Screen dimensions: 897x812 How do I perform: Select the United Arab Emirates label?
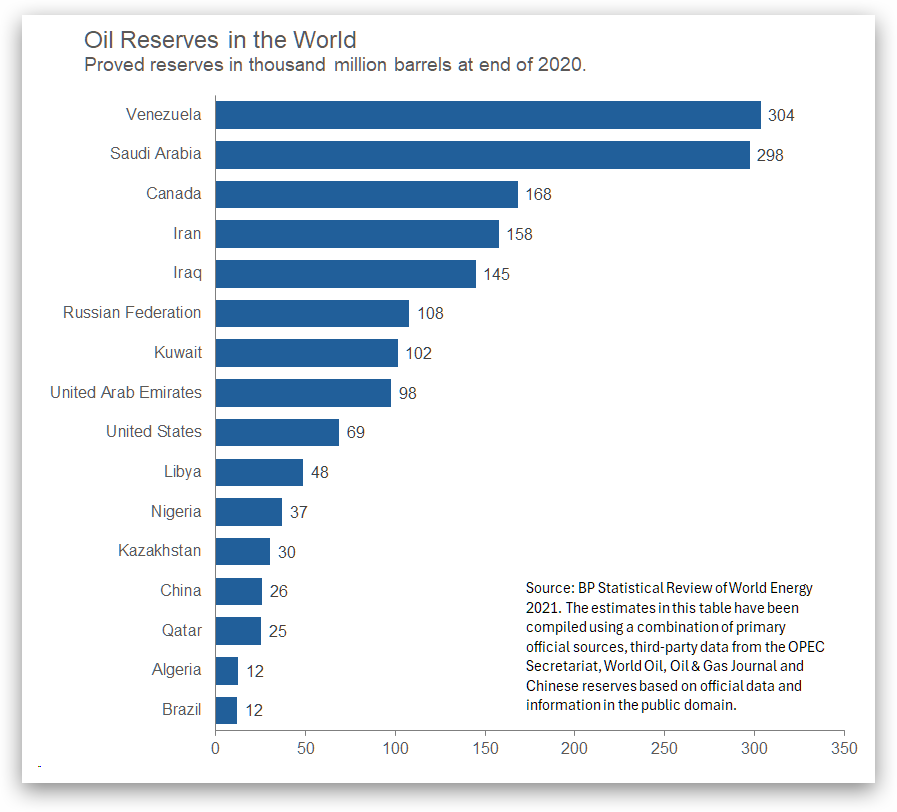click(125, 392)
